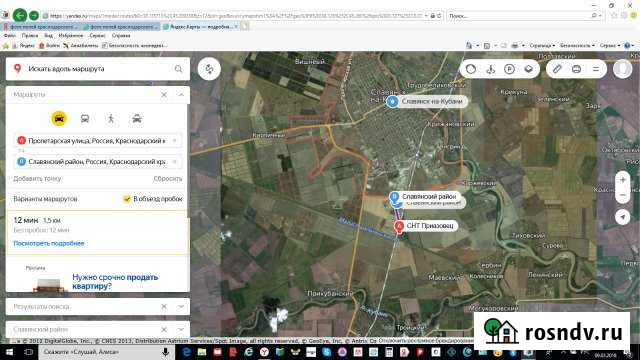Select the '12 мин 1,5 км' route option

tap(98, 232)
